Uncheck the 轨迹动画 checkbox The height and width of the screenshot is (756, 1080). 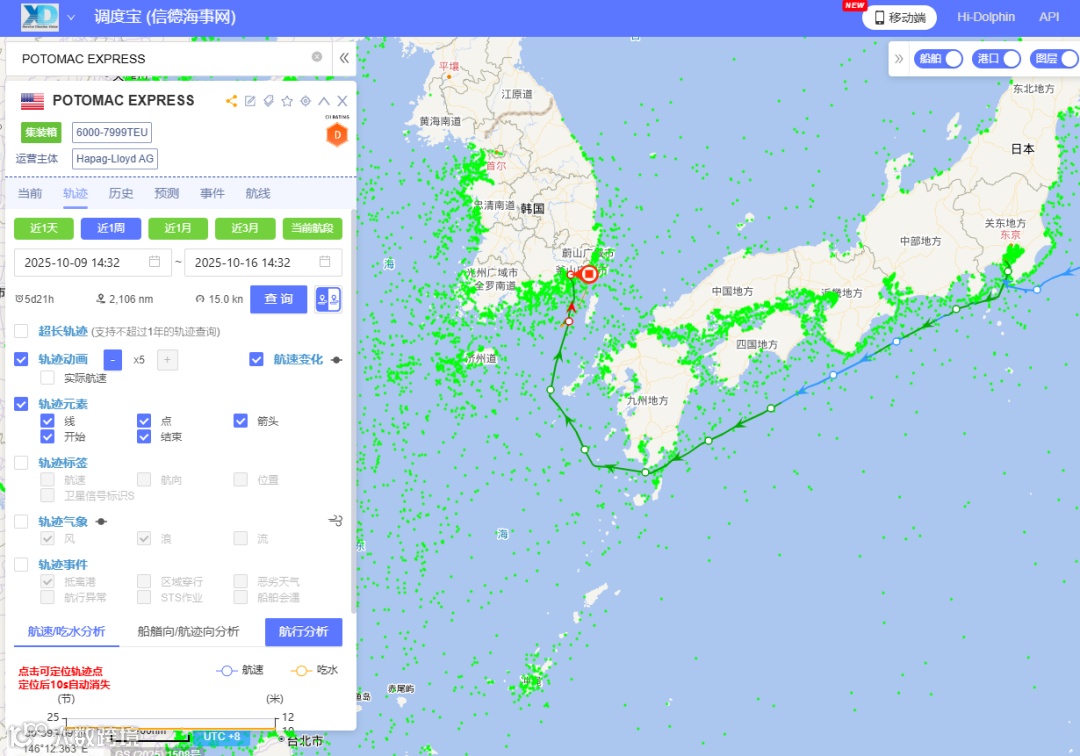pyautogui.click(x=21, y=359)
